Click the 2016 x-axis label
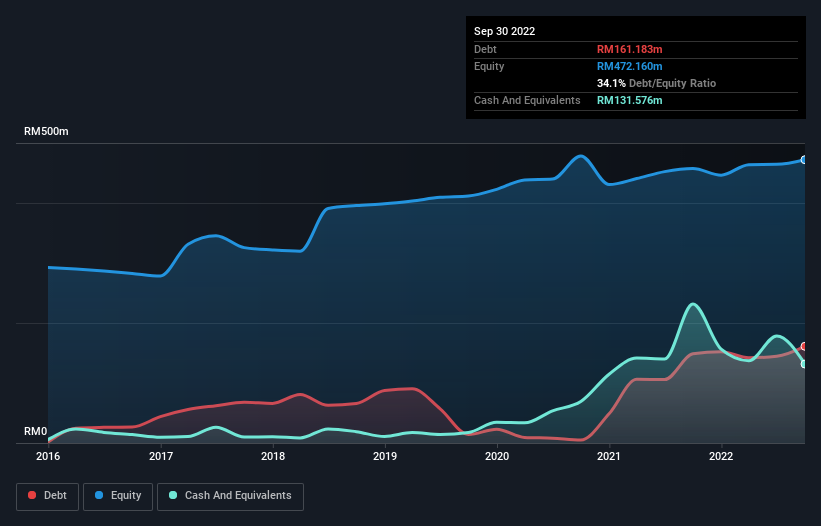The height and width of the screenshot is (526, 821). (48, 456)
